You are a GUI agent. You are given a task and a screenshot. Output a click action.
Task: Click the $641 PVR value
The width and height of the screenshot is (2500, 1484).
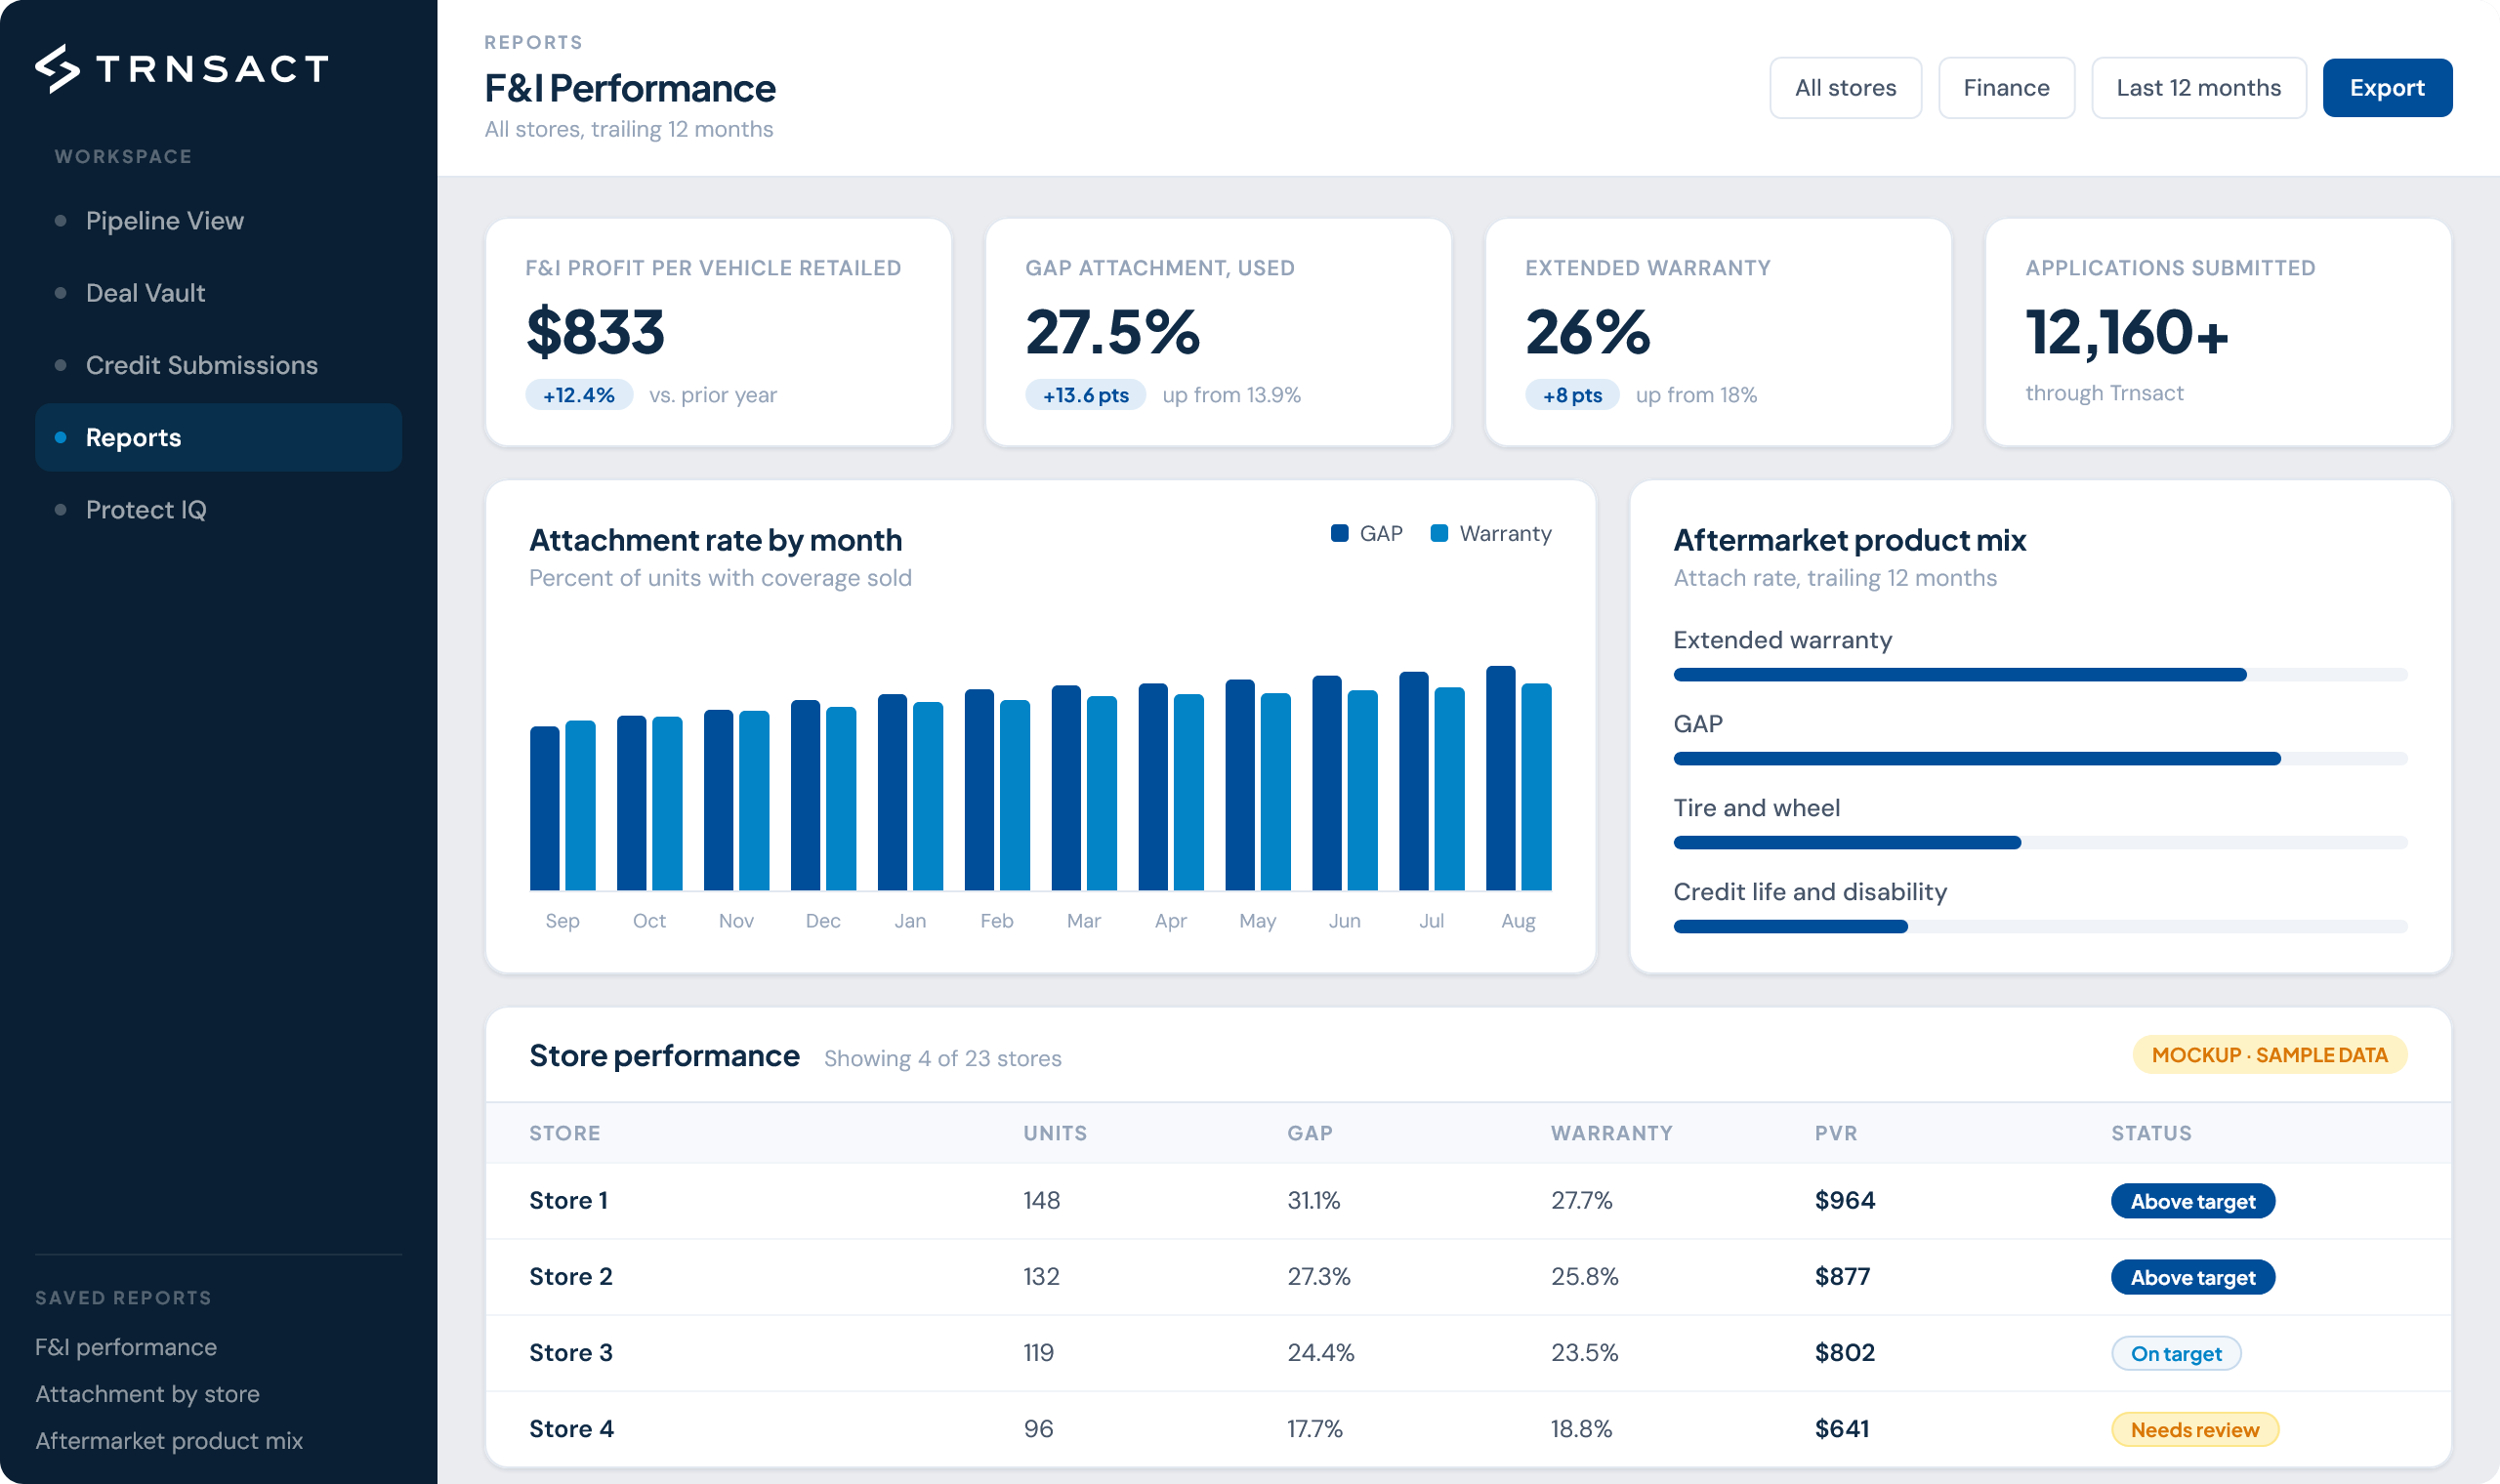tap(1842, 1429)
